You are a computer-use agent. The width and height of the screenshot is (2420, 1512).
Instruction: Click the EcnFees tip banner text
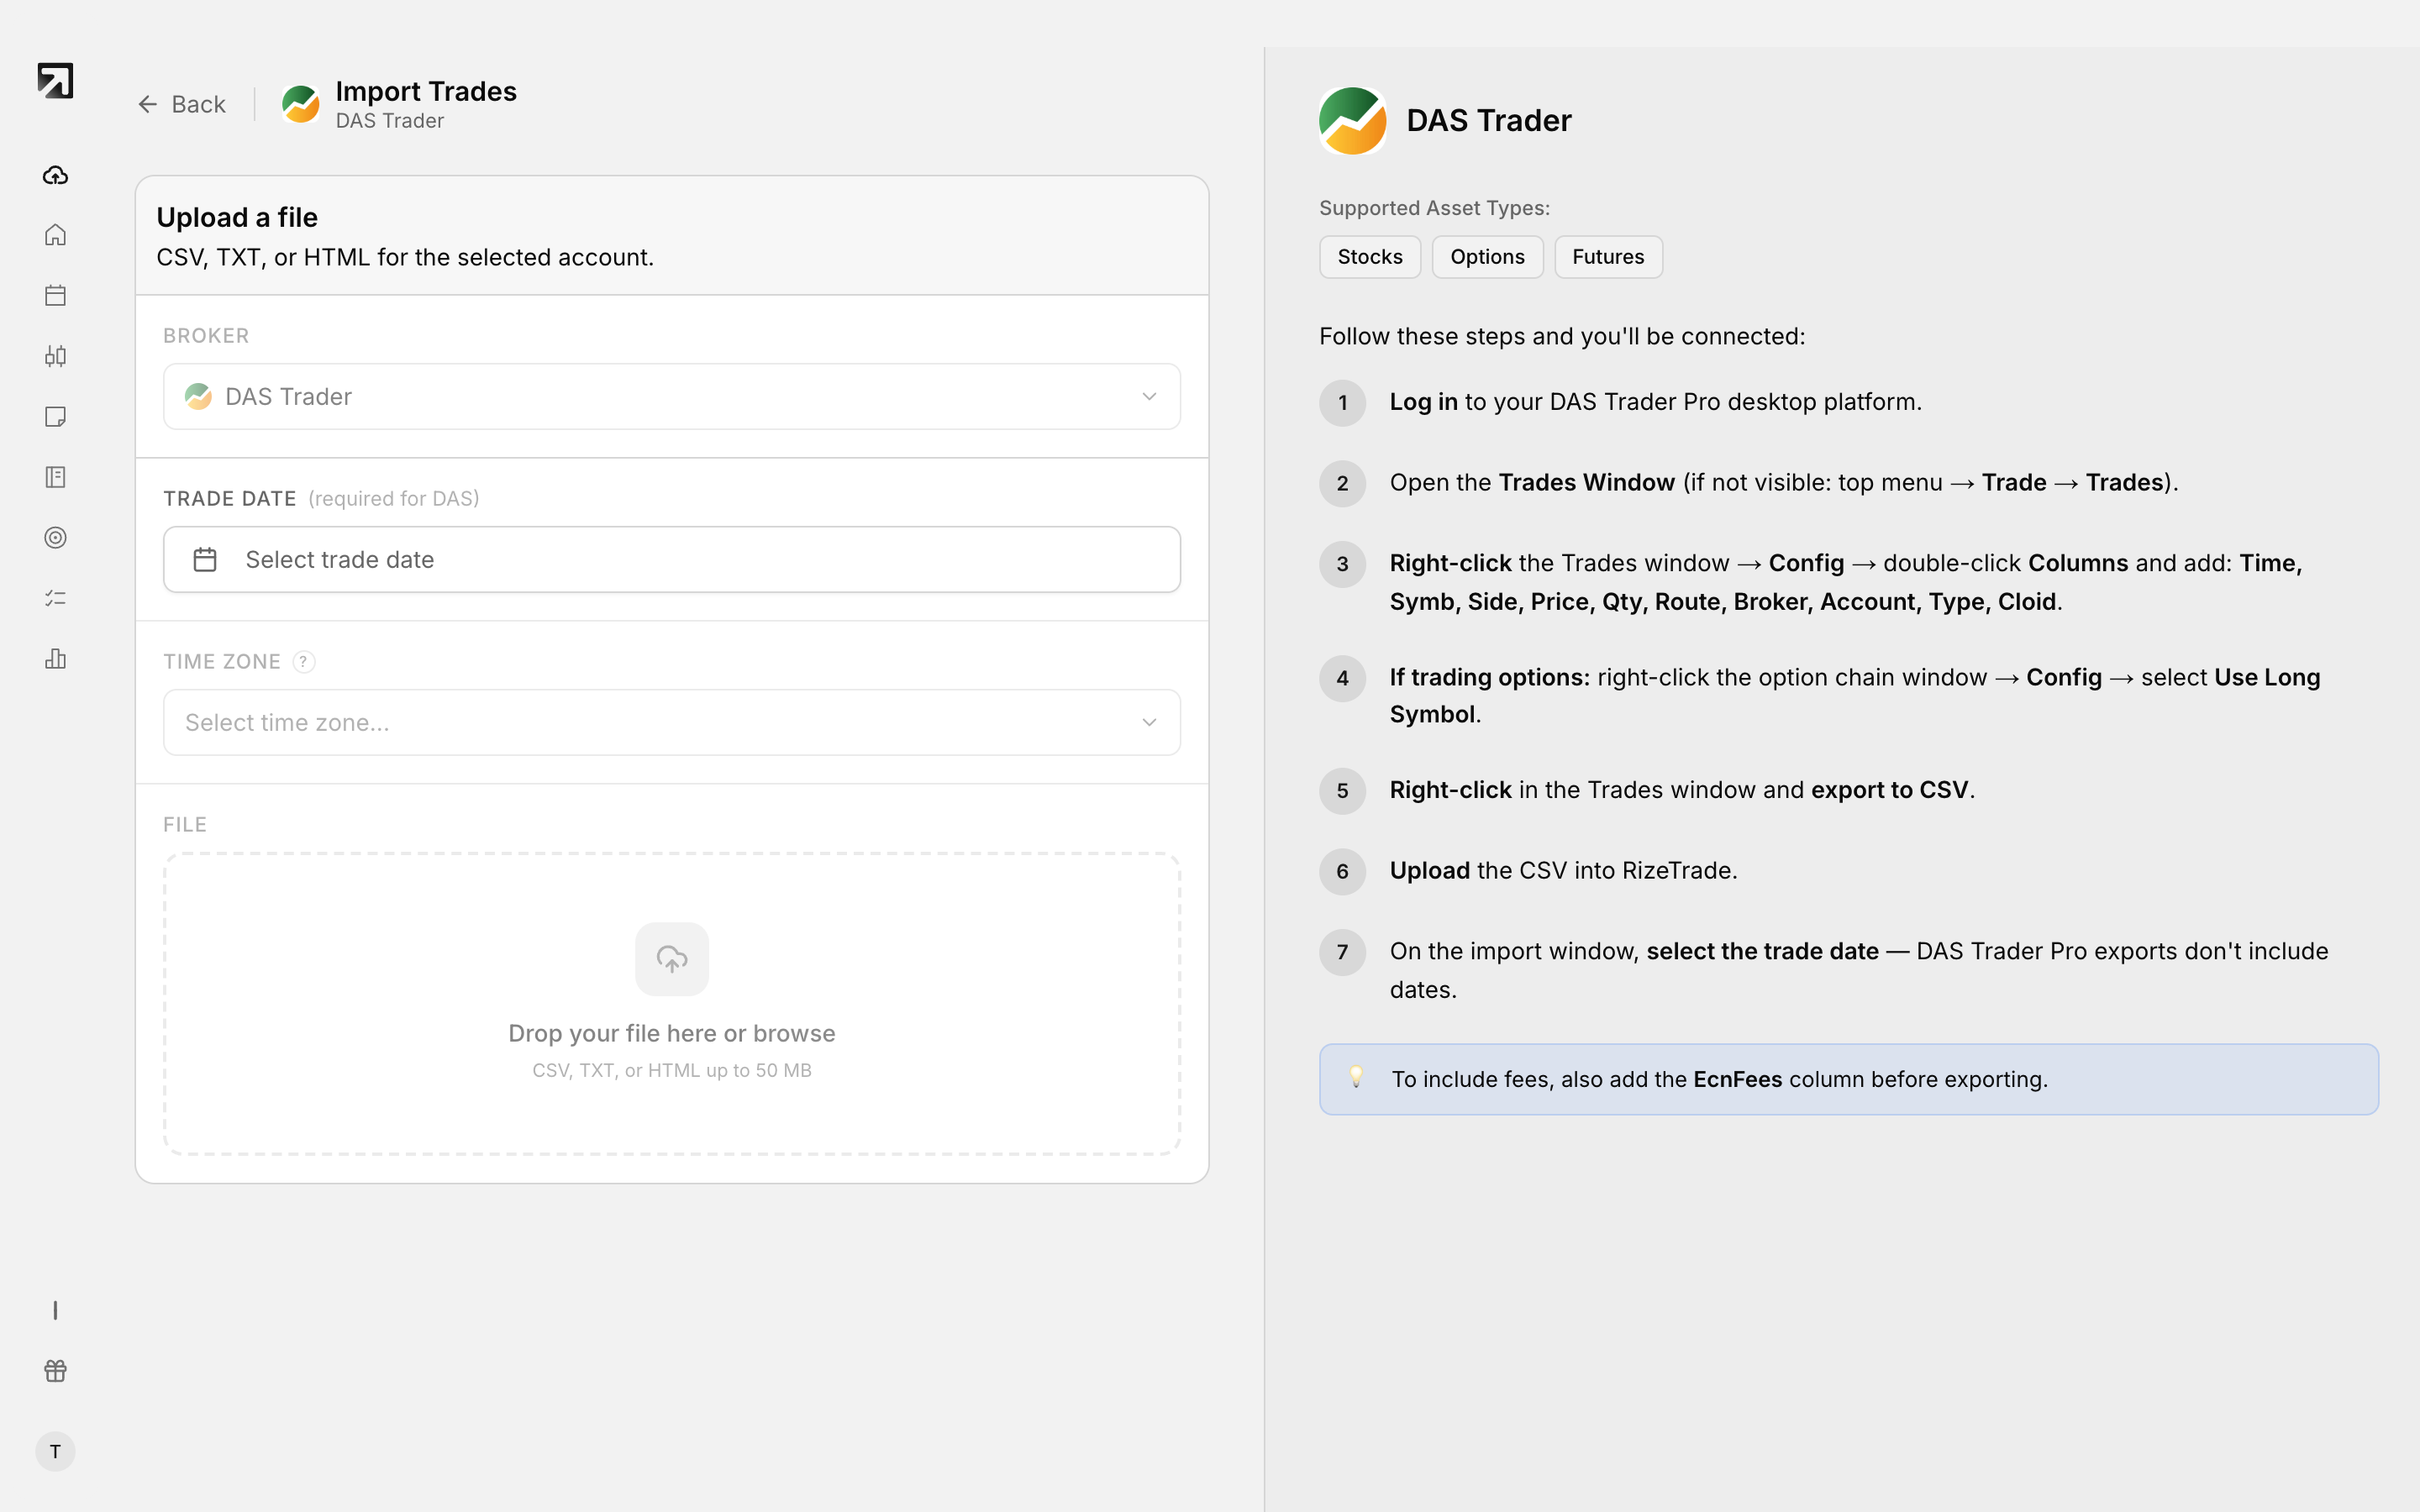coord(1719,1080)
